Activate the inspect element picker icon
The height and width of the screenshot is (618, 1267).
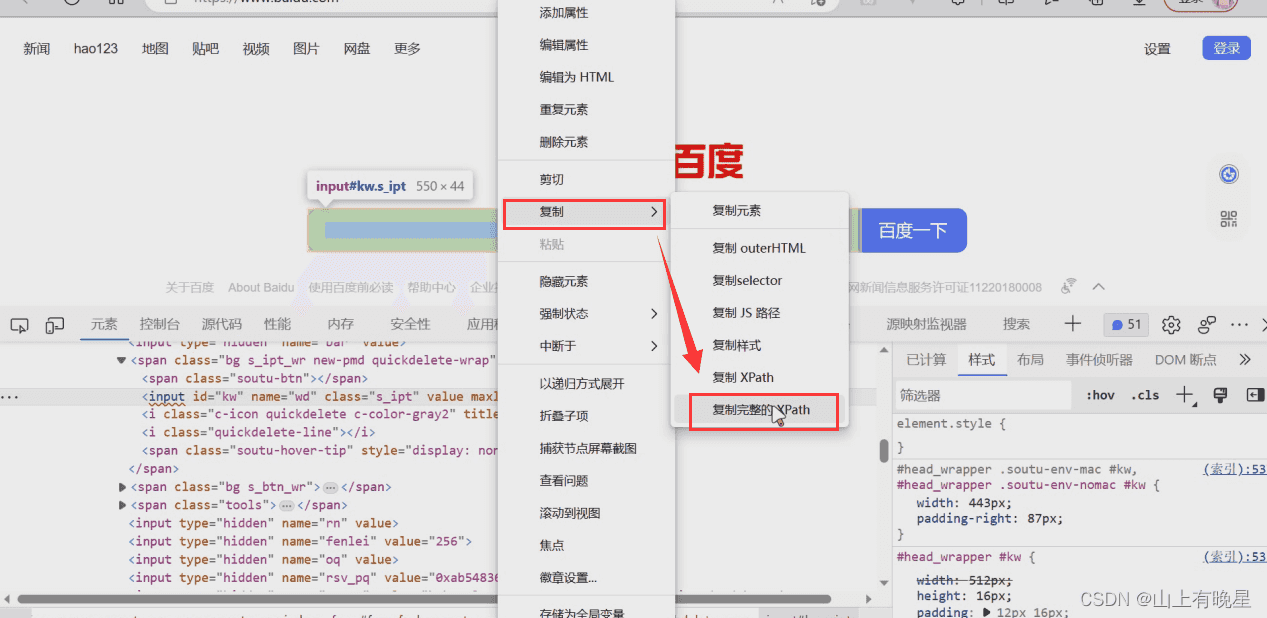pyautogui.click(x=19, y=325)
